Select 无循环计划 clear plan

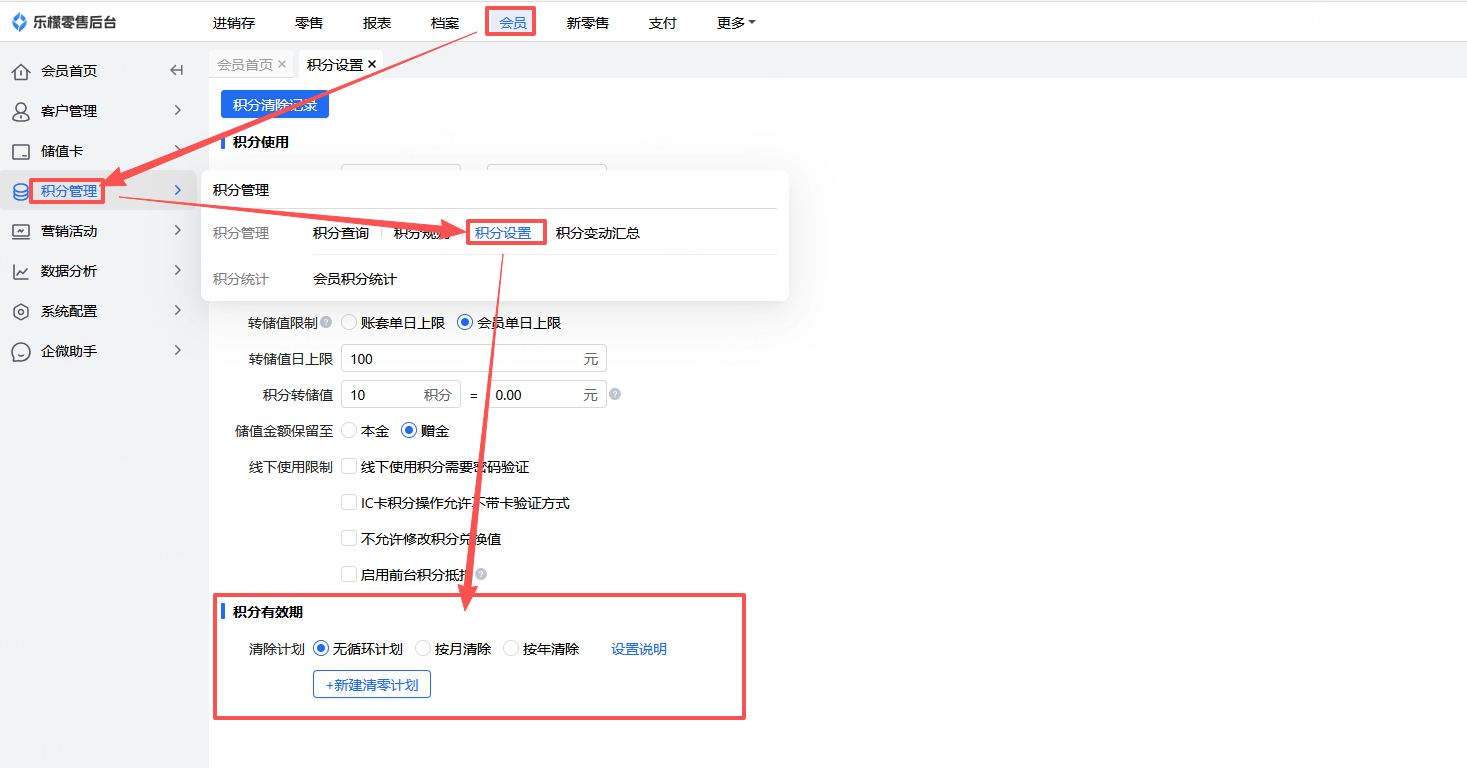click(x=321, y=648)
